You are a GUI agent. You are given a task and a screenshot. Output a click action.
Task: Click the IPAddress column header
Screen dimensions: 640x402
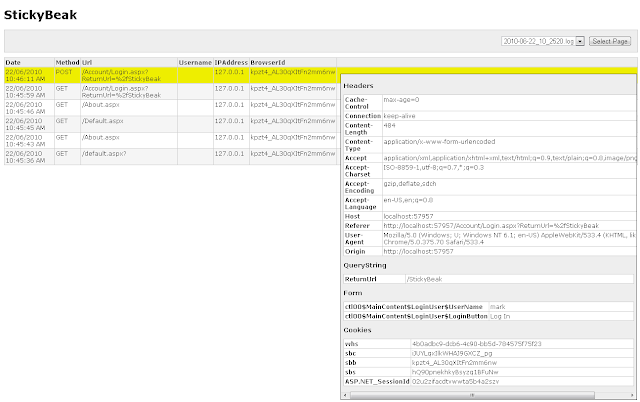231,62
